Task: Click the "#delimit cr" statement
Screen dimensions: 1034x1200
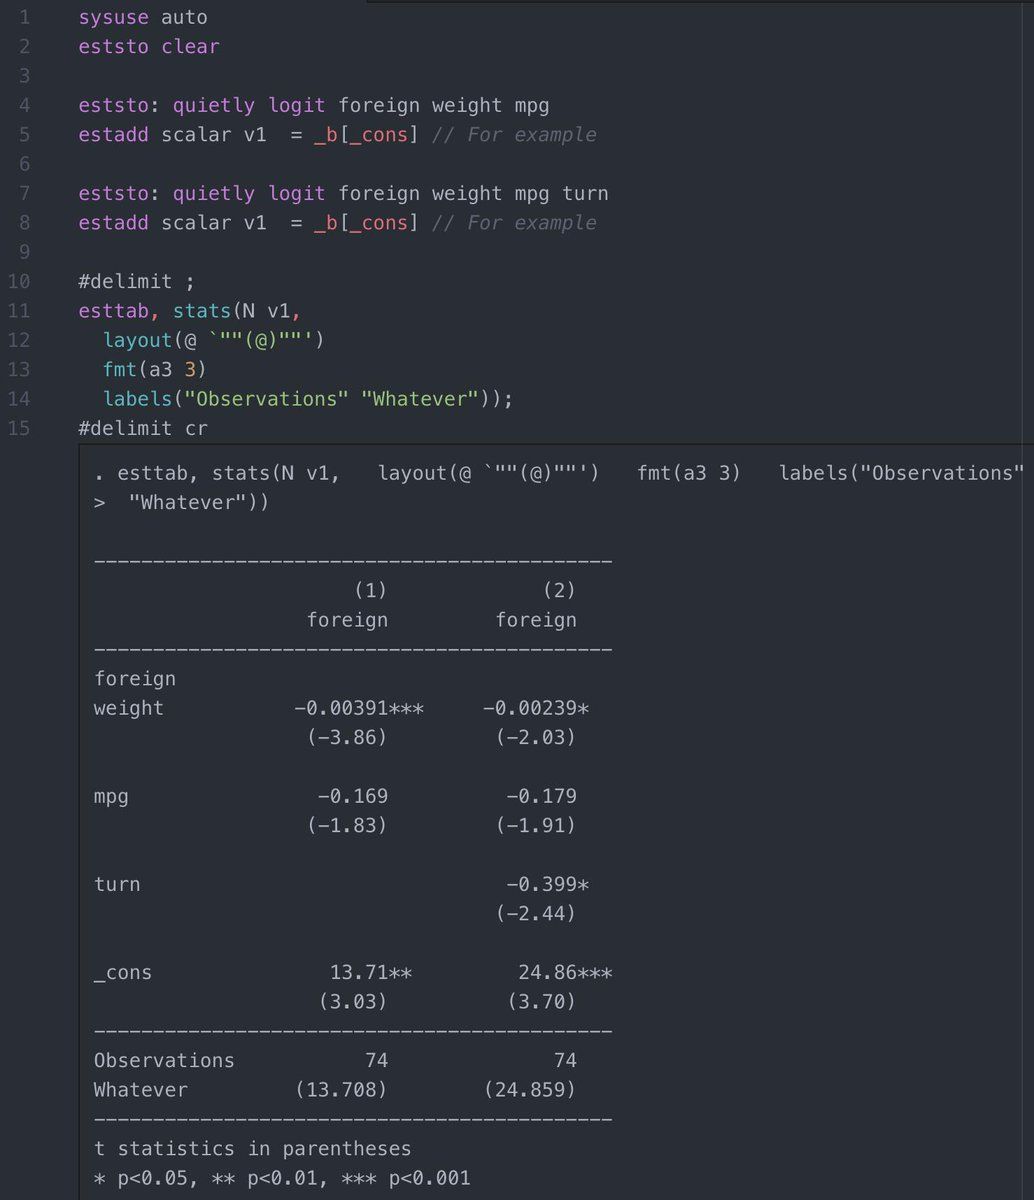Action: pos(143,428)
